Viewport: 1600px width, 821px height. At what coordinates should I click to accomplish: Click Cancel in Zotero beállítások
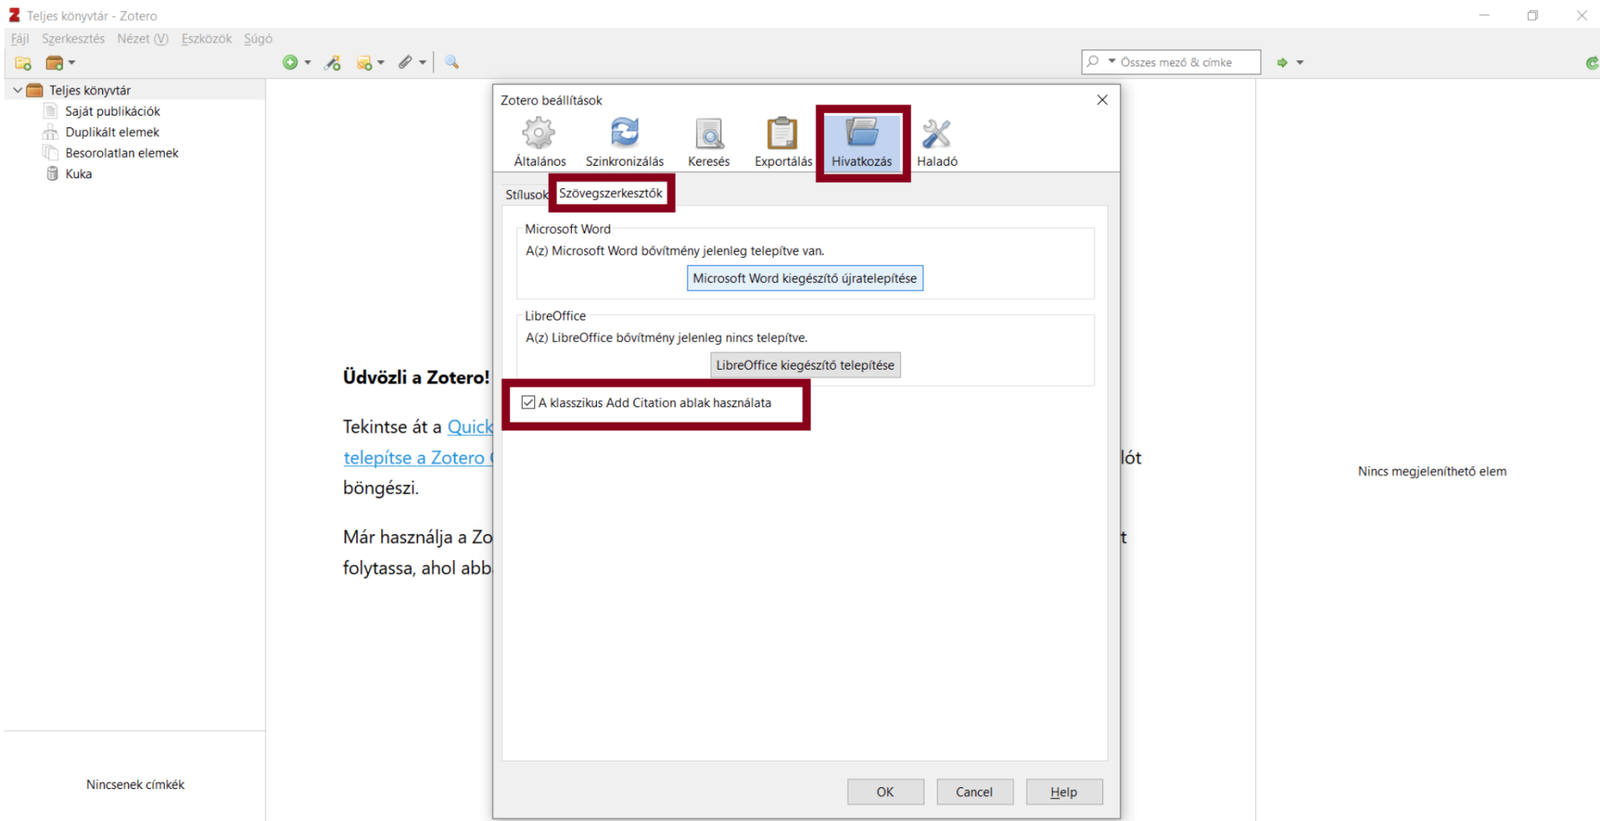(x=974, y=792)
